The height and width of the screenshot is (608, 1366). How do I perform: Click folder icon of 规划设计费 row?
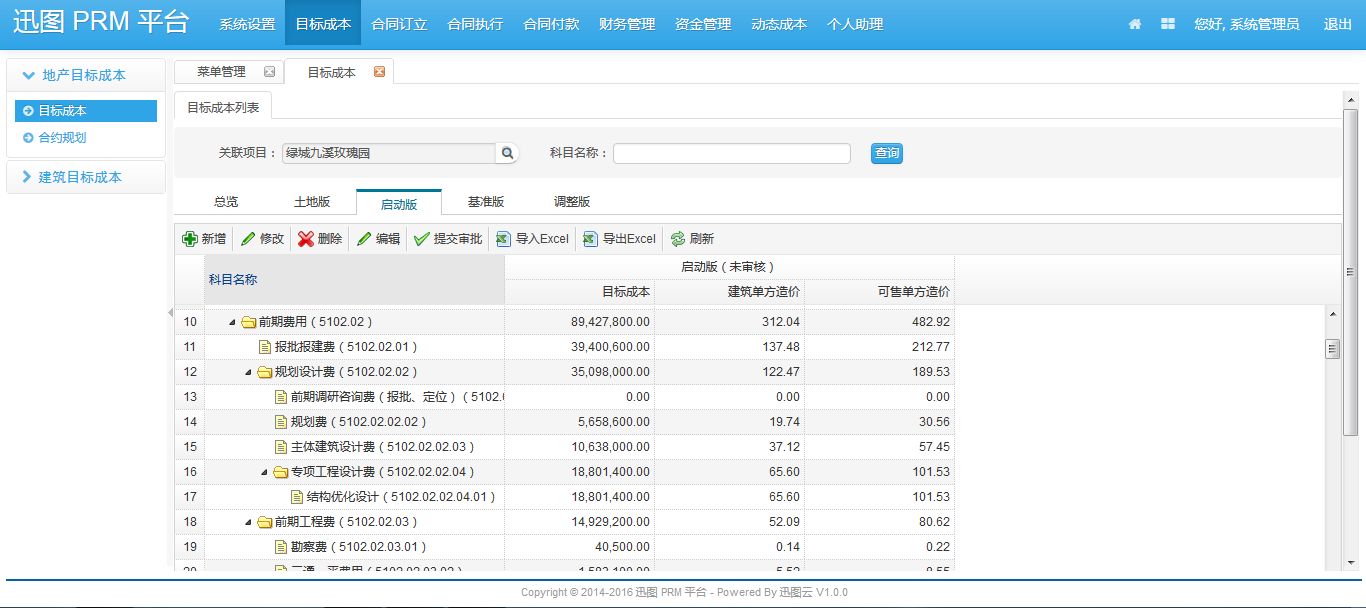265,372
